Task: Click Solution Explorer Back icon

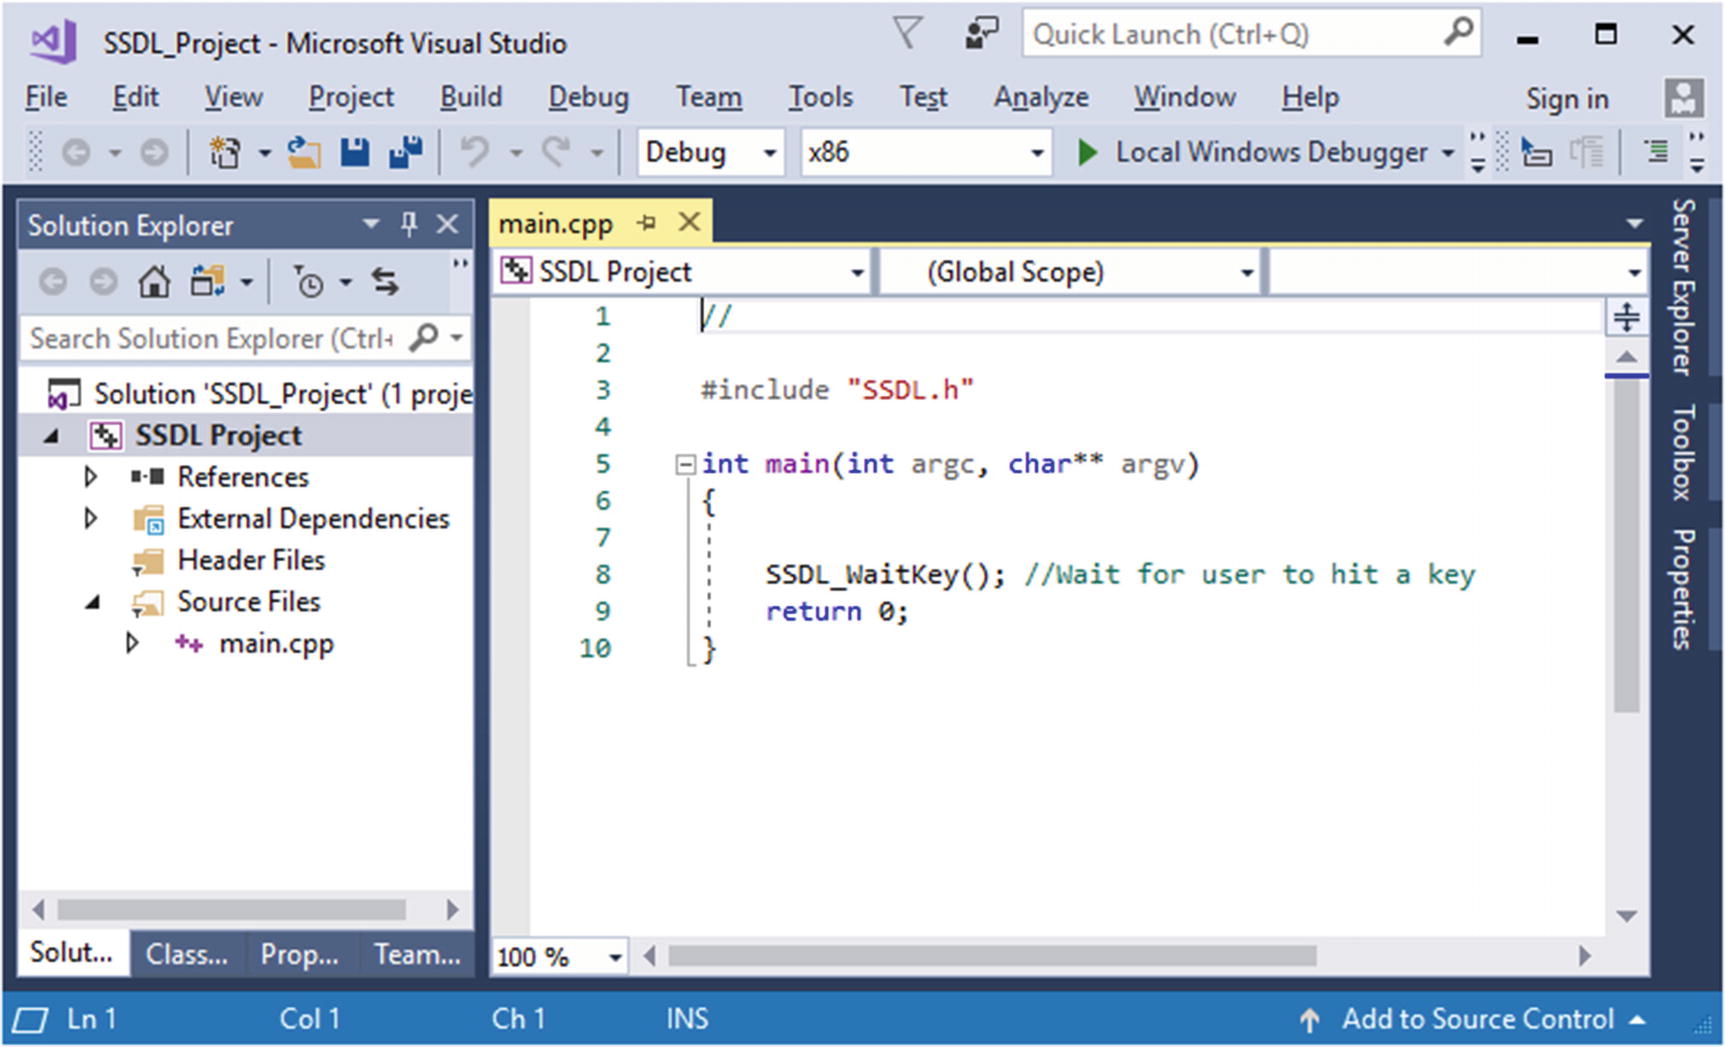Action: tap(53, 283)
